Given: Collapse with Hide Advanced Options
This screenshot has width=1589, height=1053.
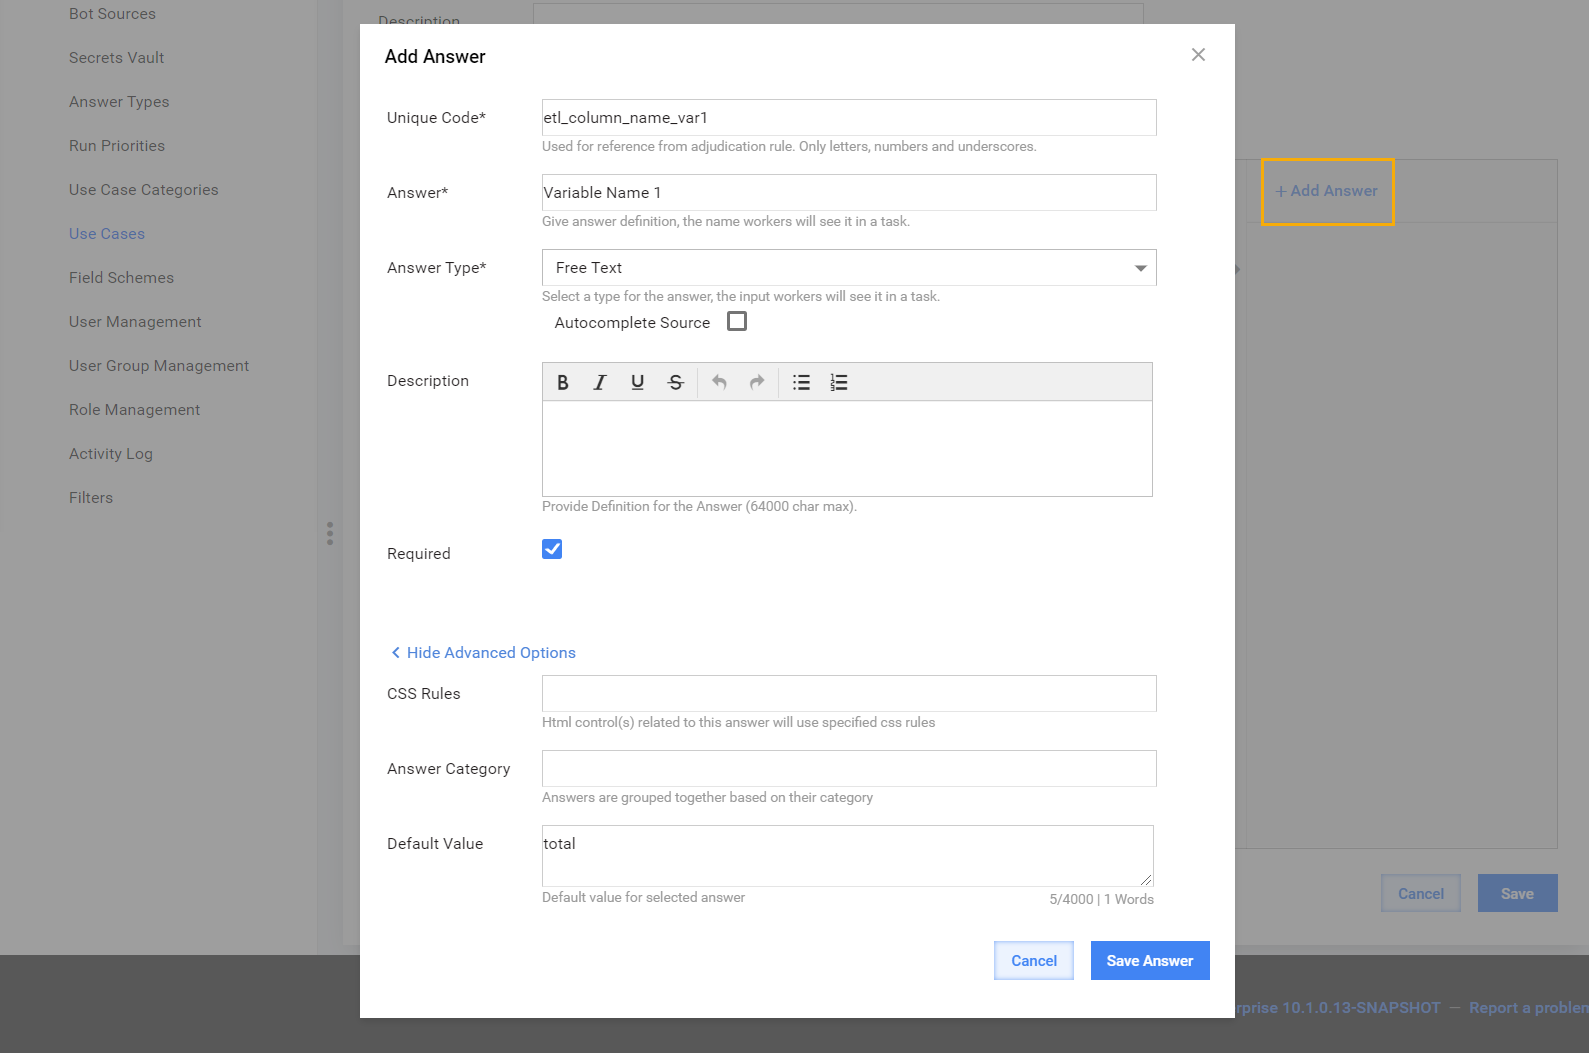Looking at the screenshot, I should [483, 653].
